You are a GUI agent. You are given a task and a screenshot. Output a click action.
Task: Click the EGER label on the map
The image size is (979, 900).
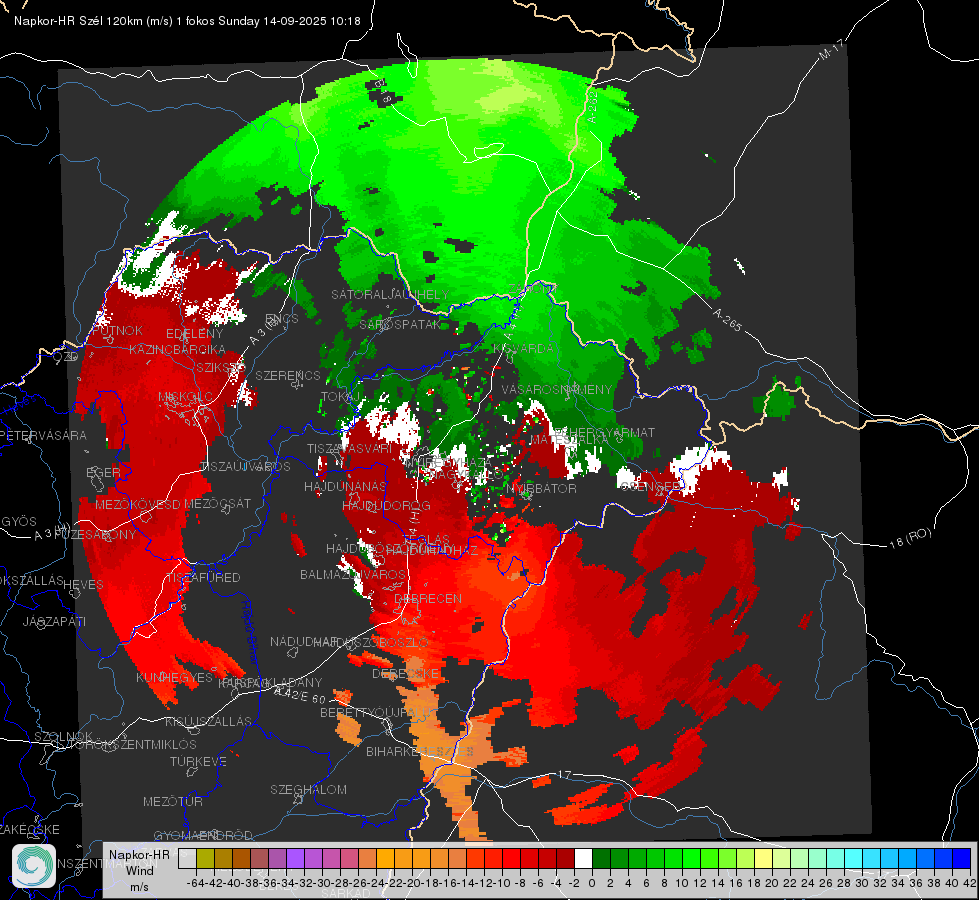tap(103, 473)
